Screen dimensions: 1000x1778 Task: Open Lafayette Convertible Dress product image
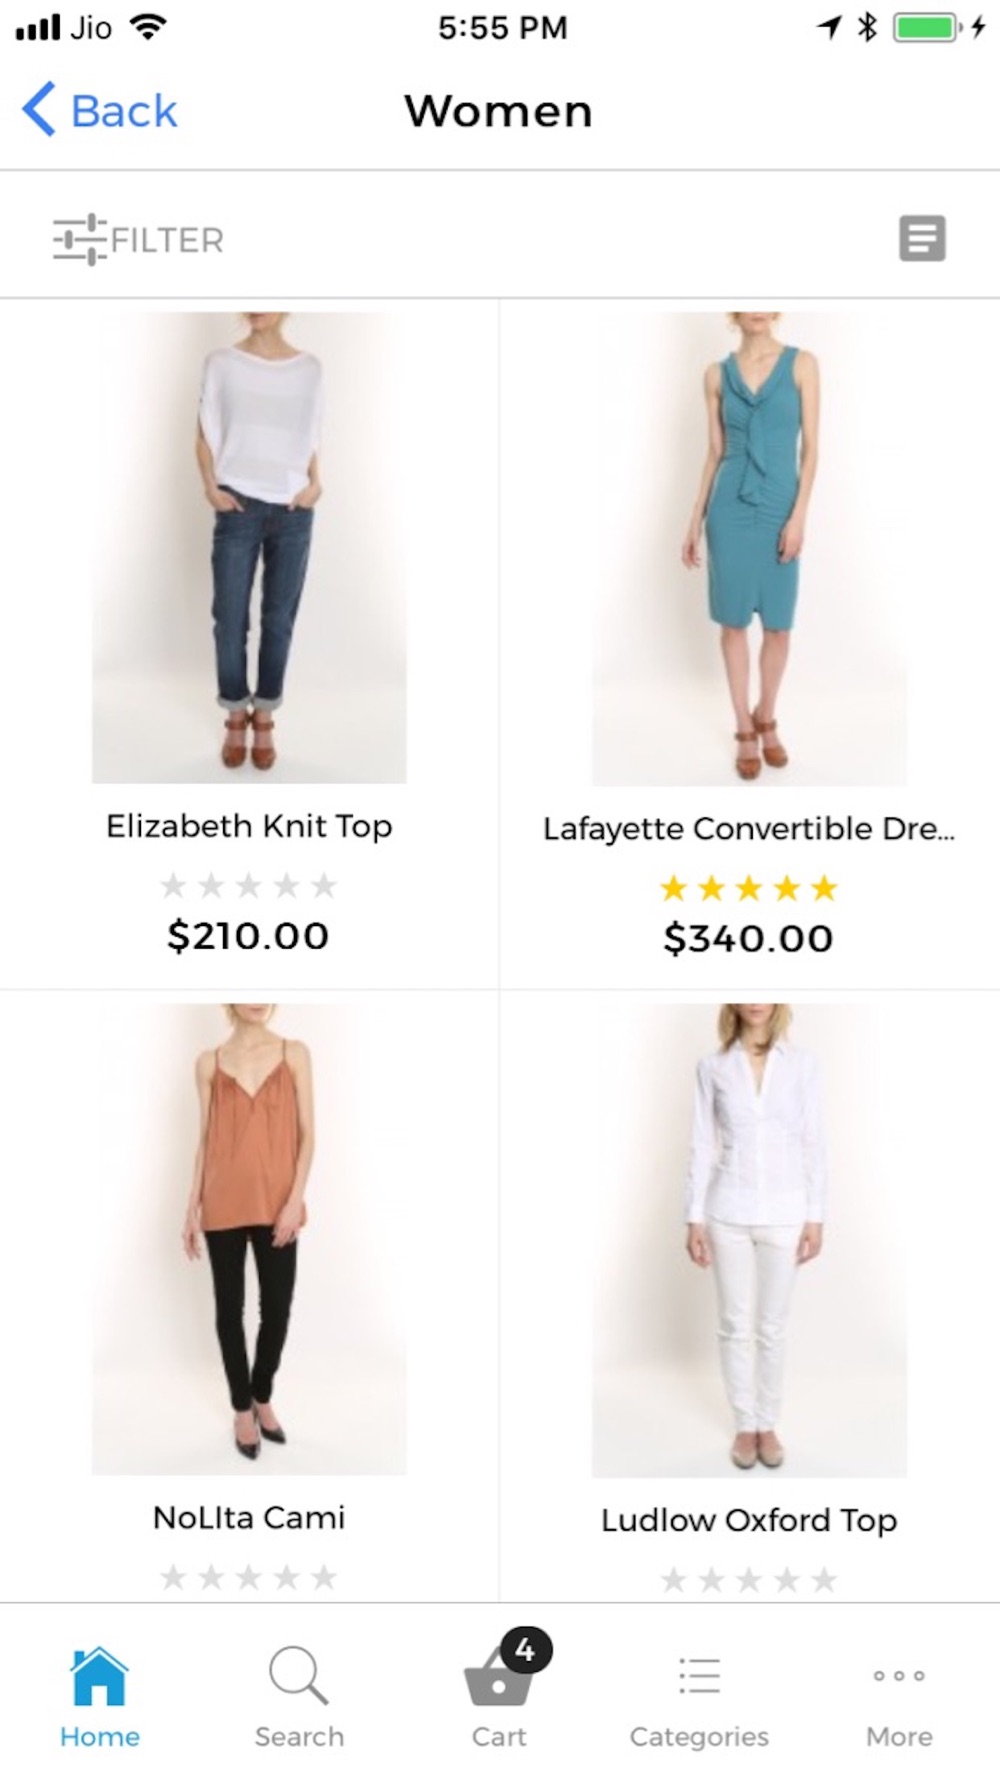pyautogui.click(x=749, y=548)
